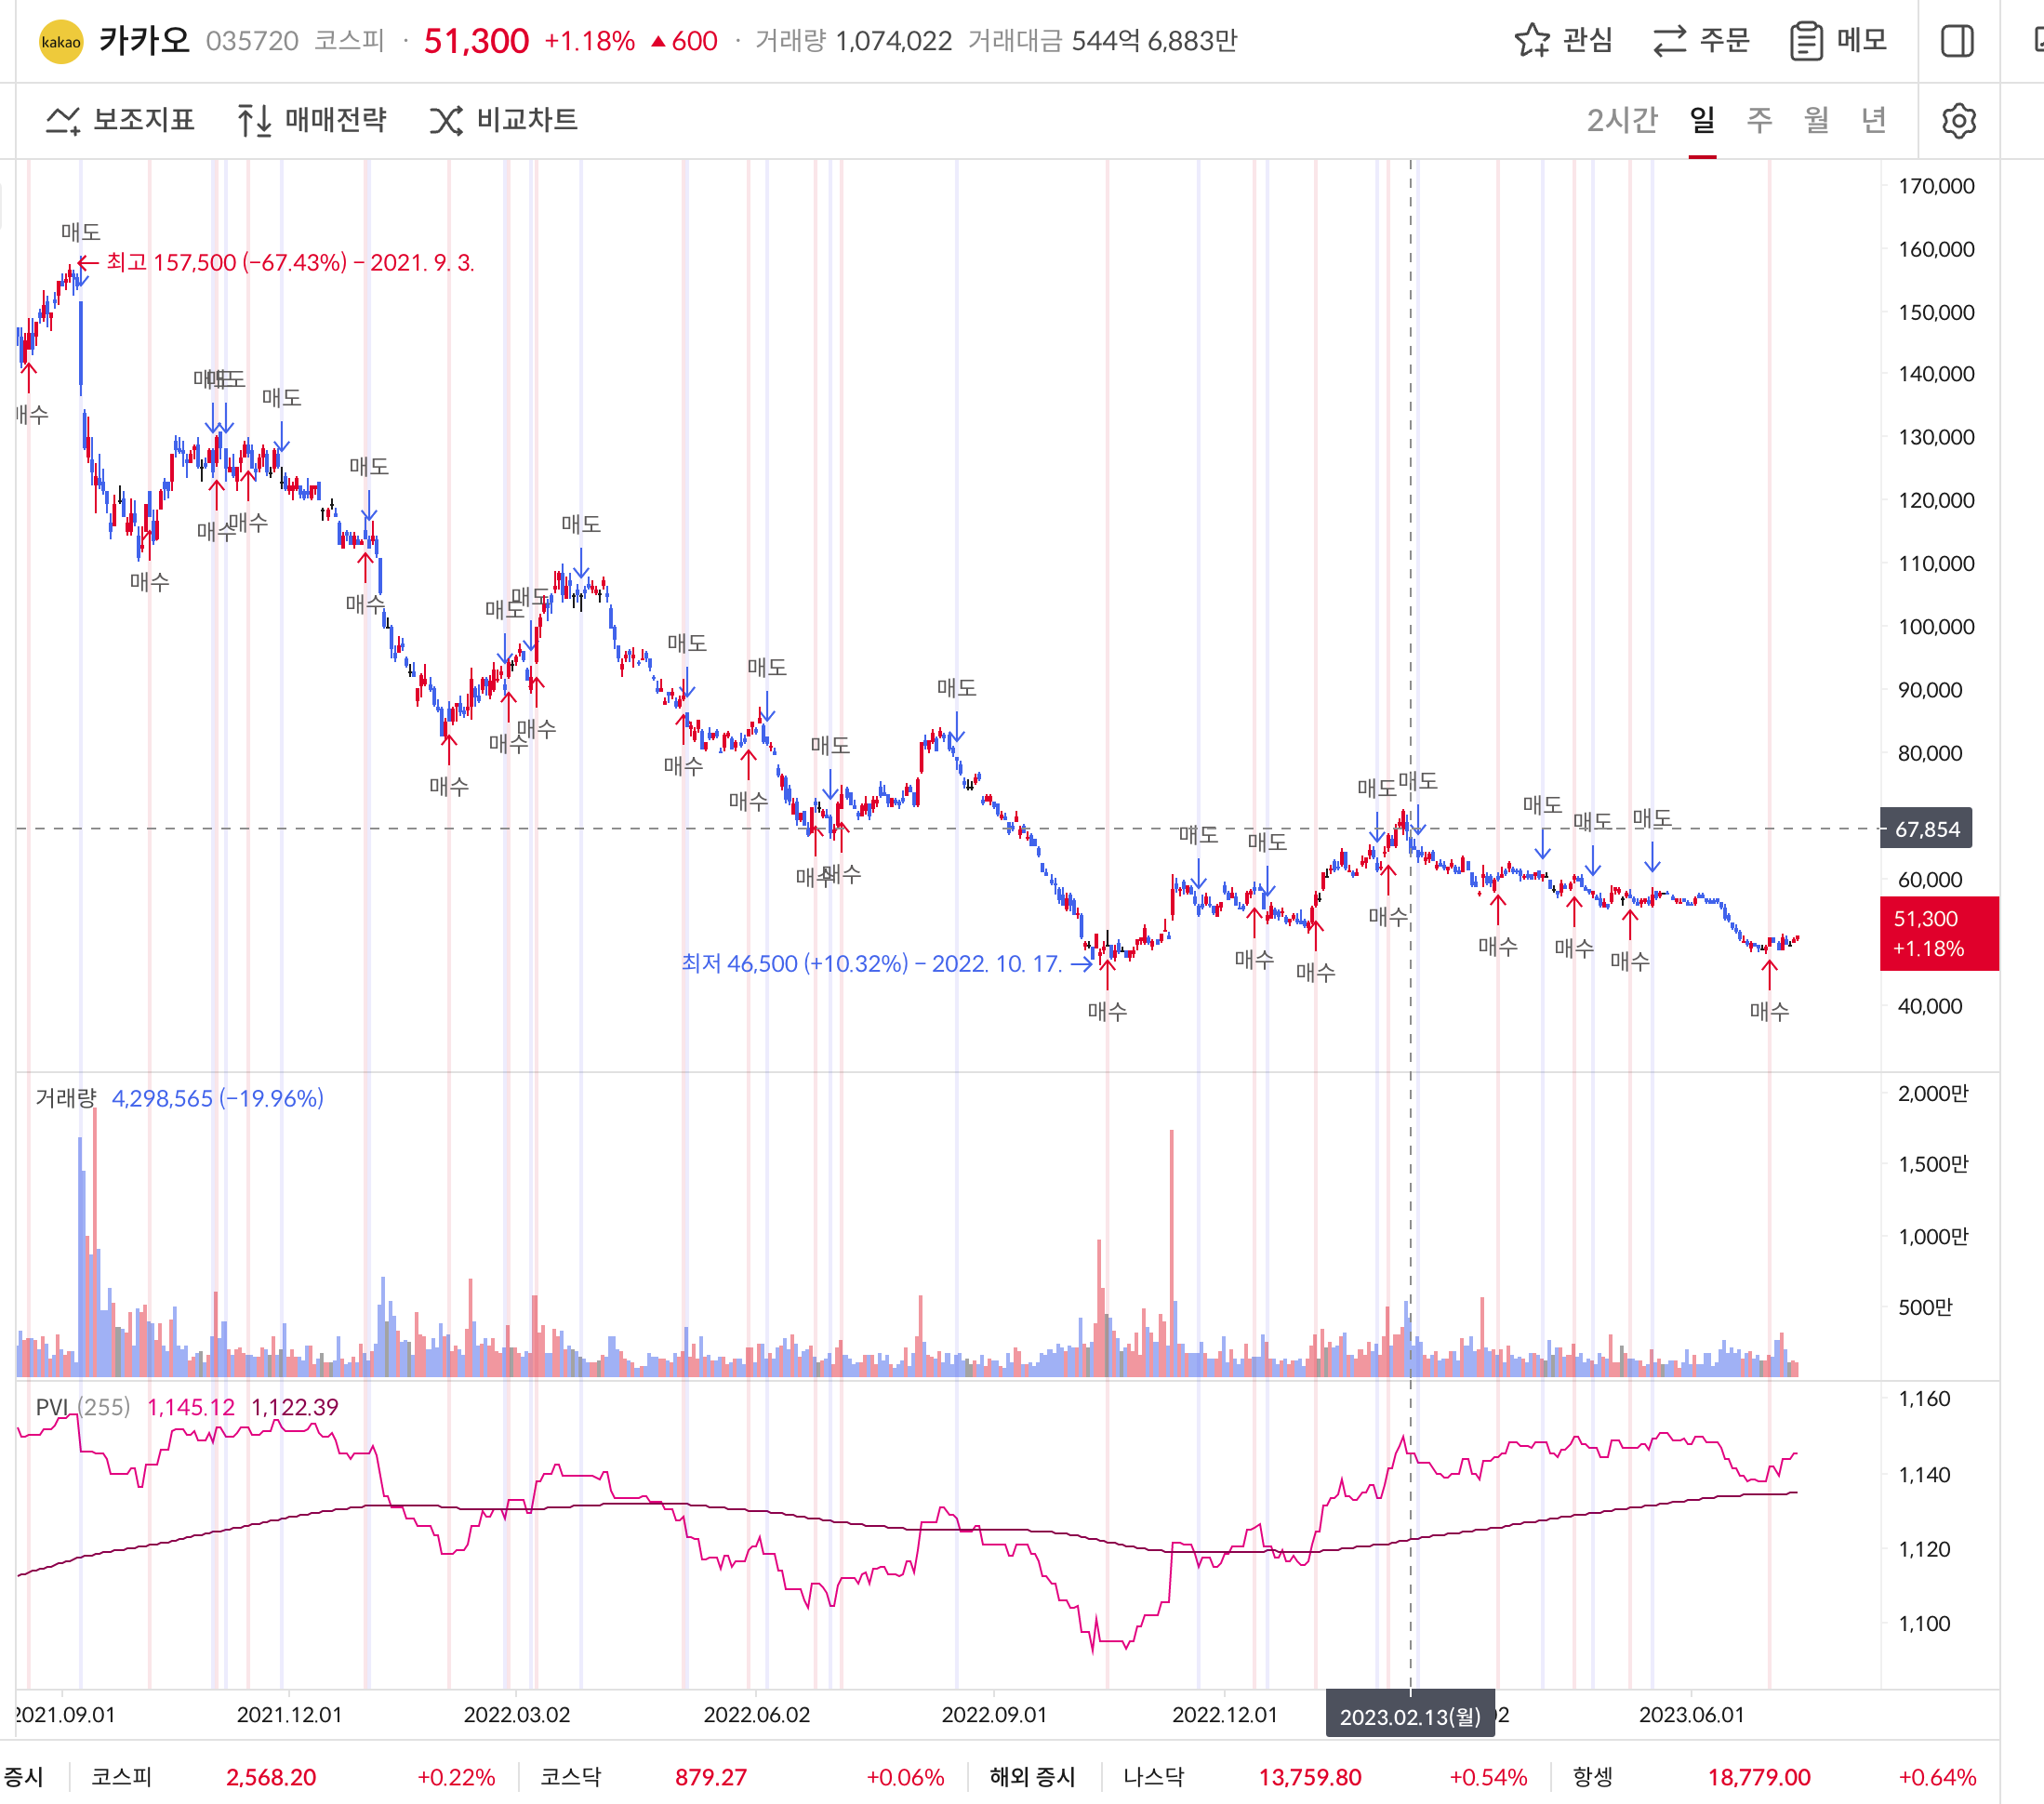Click the 코스피 index in bottom ticker
The width and height of the screenshot is (2044, 1804).
pos(121,1776)
